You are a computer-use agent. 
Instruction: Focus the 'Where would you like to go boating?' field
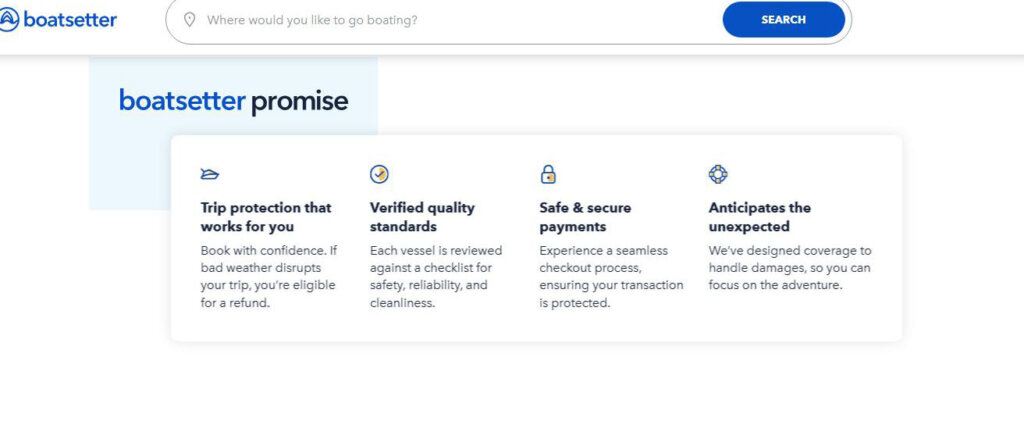[450, 19]
